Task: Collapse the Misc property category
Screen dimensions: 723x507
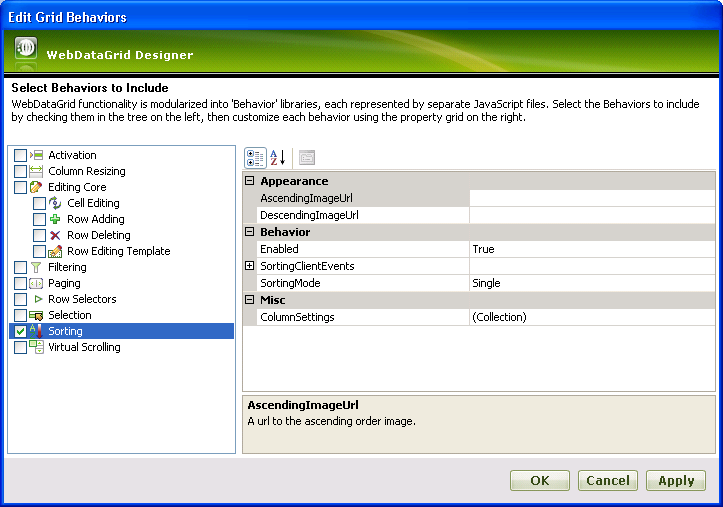Action: 250,300
